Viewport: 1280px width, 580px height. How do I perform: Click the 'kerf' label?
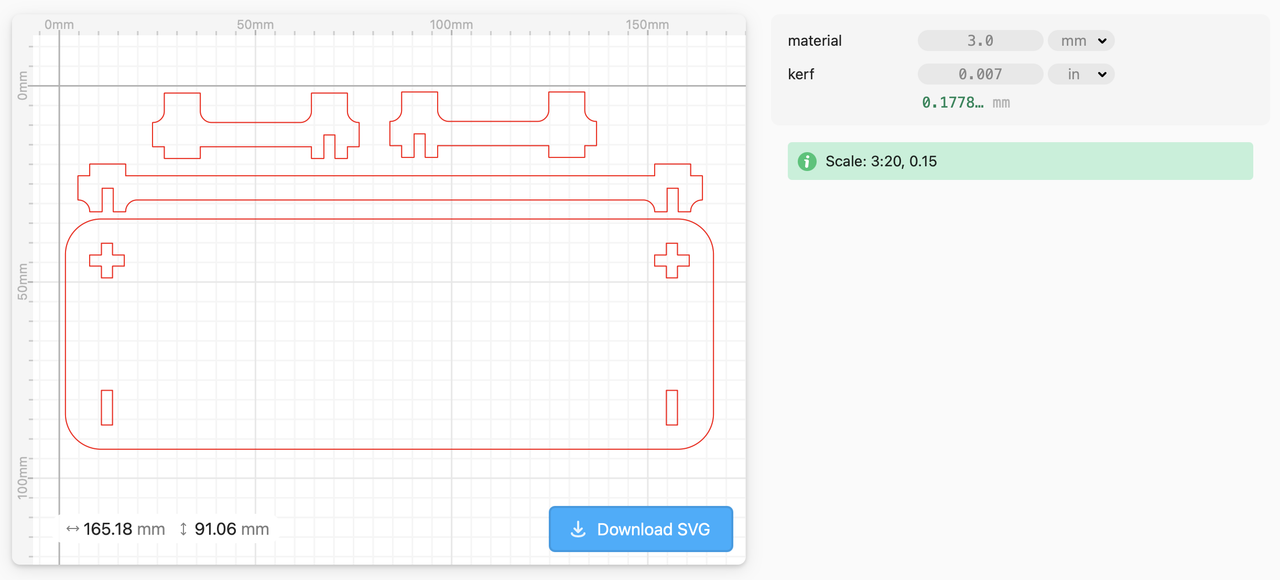[801, 74]
